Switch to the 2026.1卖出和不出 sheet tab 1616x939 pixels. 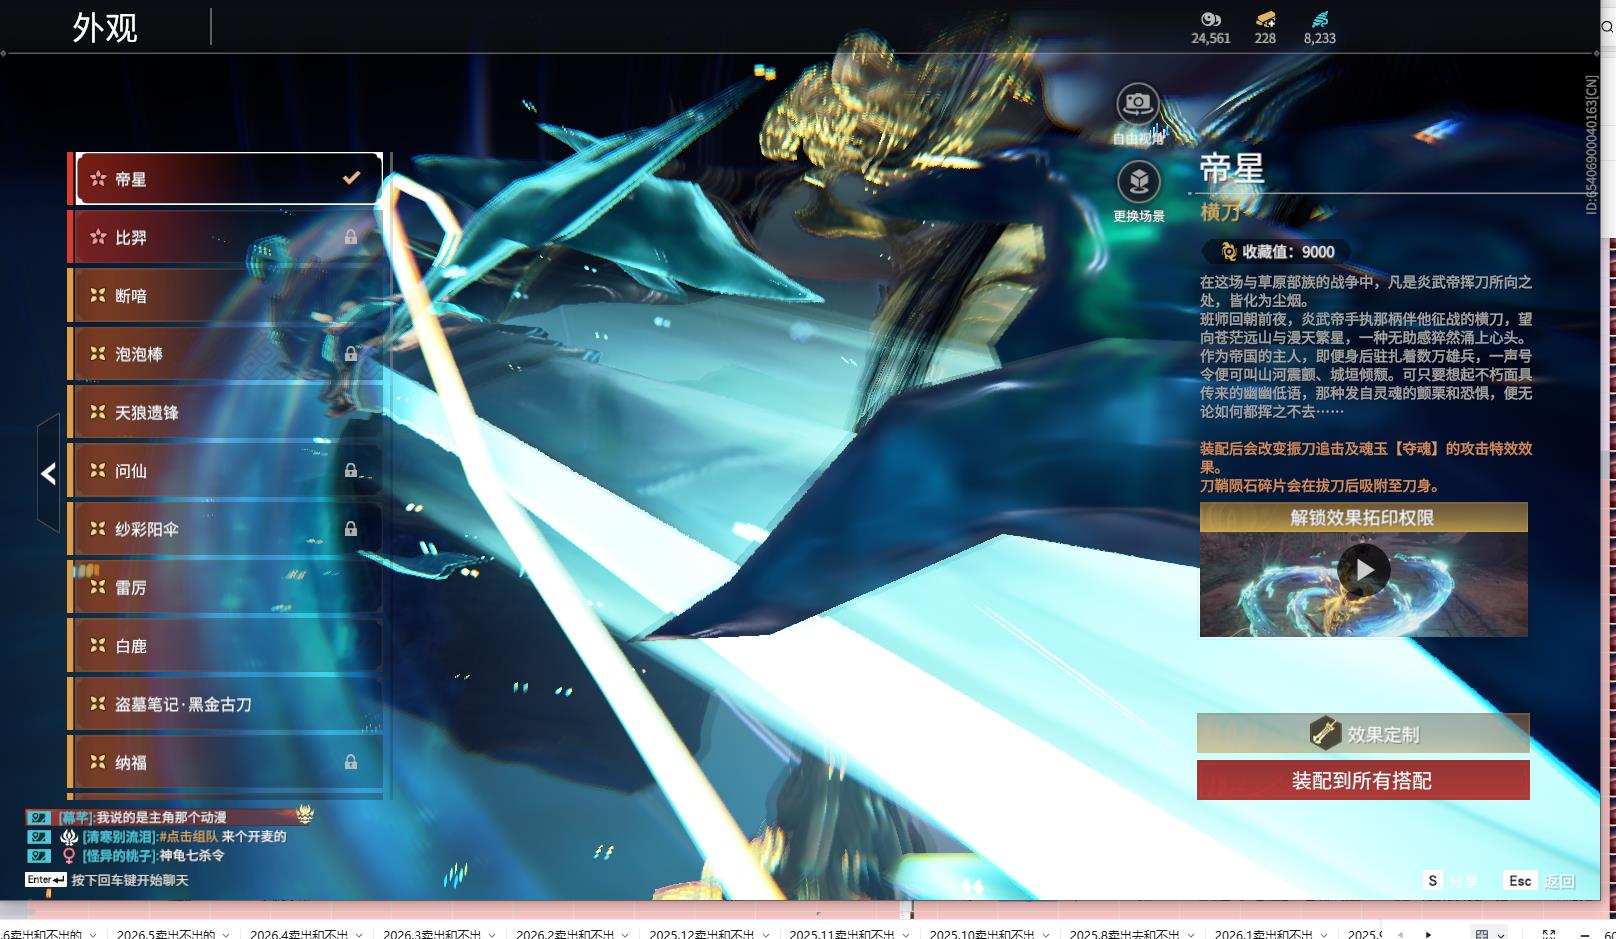click(x=1264, y=934)
